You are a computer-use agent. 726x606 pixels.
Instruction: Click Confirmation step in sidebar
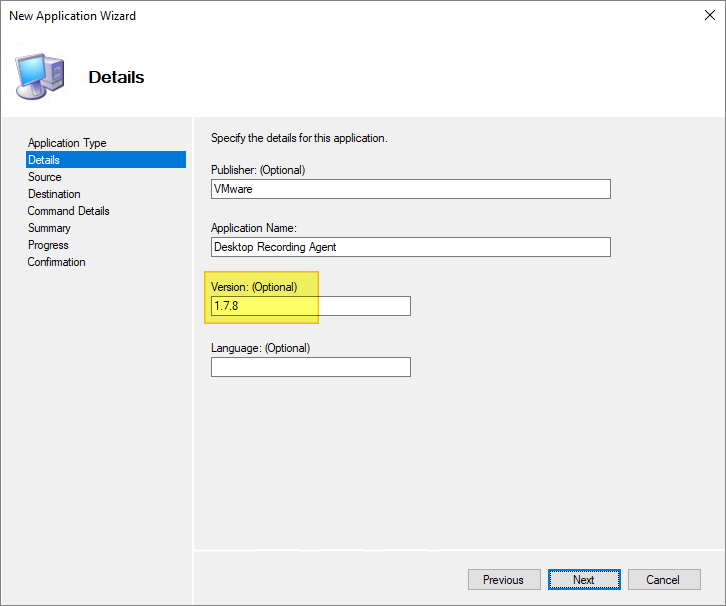pyautogui.click(x=57, y=262)
